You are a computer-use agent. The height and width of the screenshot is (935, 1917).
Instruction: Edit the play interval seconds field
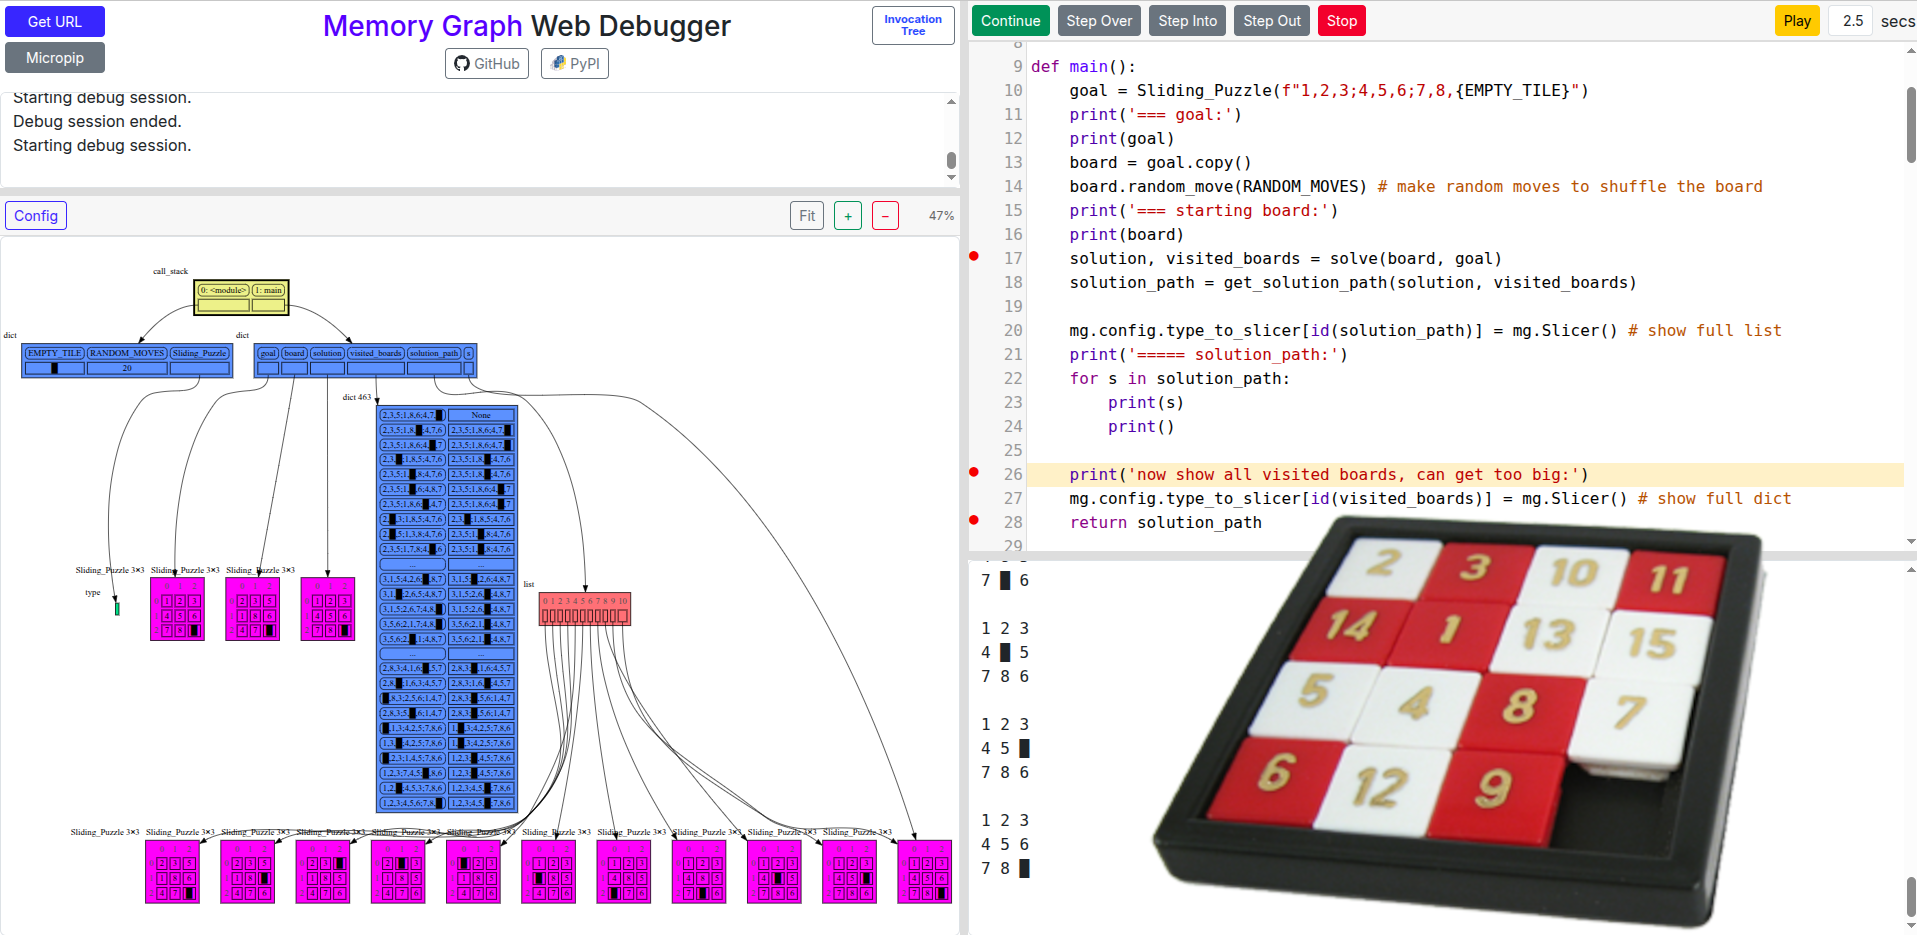[x=1851, y=21]
